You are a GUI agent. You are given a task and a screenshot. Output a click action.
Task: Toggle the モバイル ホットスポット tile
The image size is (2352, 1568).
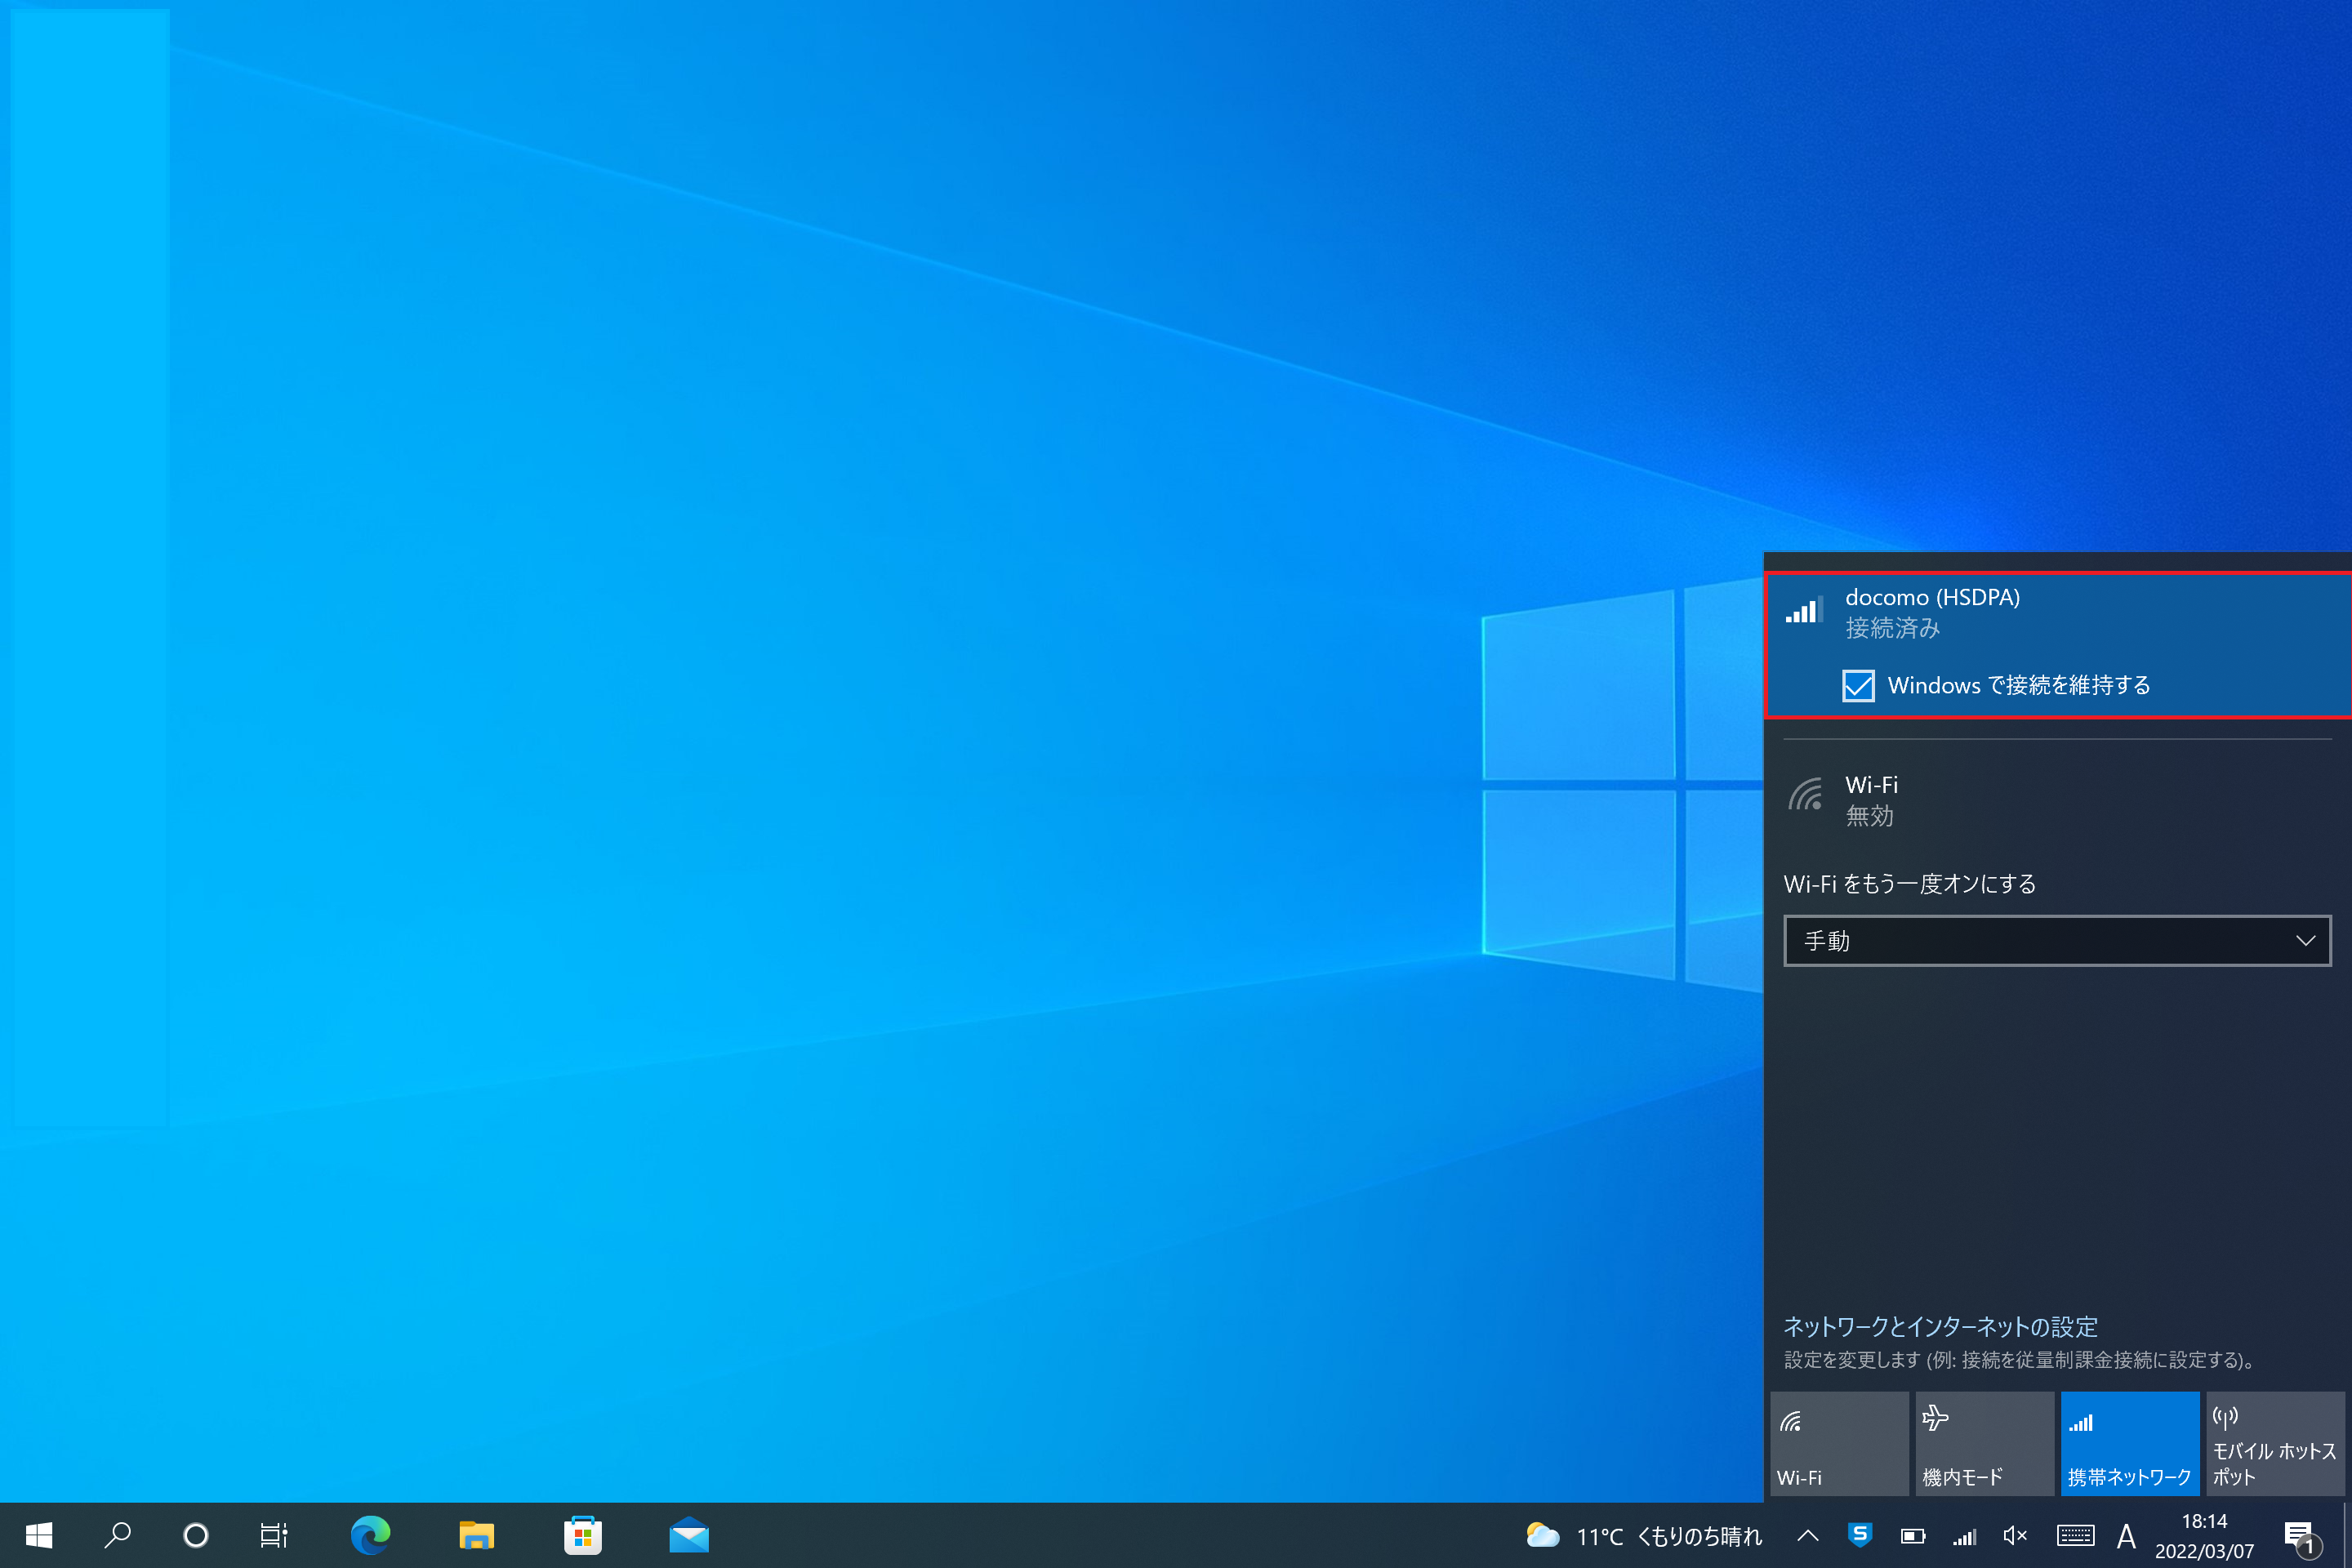click(x=2275, y=1444)
